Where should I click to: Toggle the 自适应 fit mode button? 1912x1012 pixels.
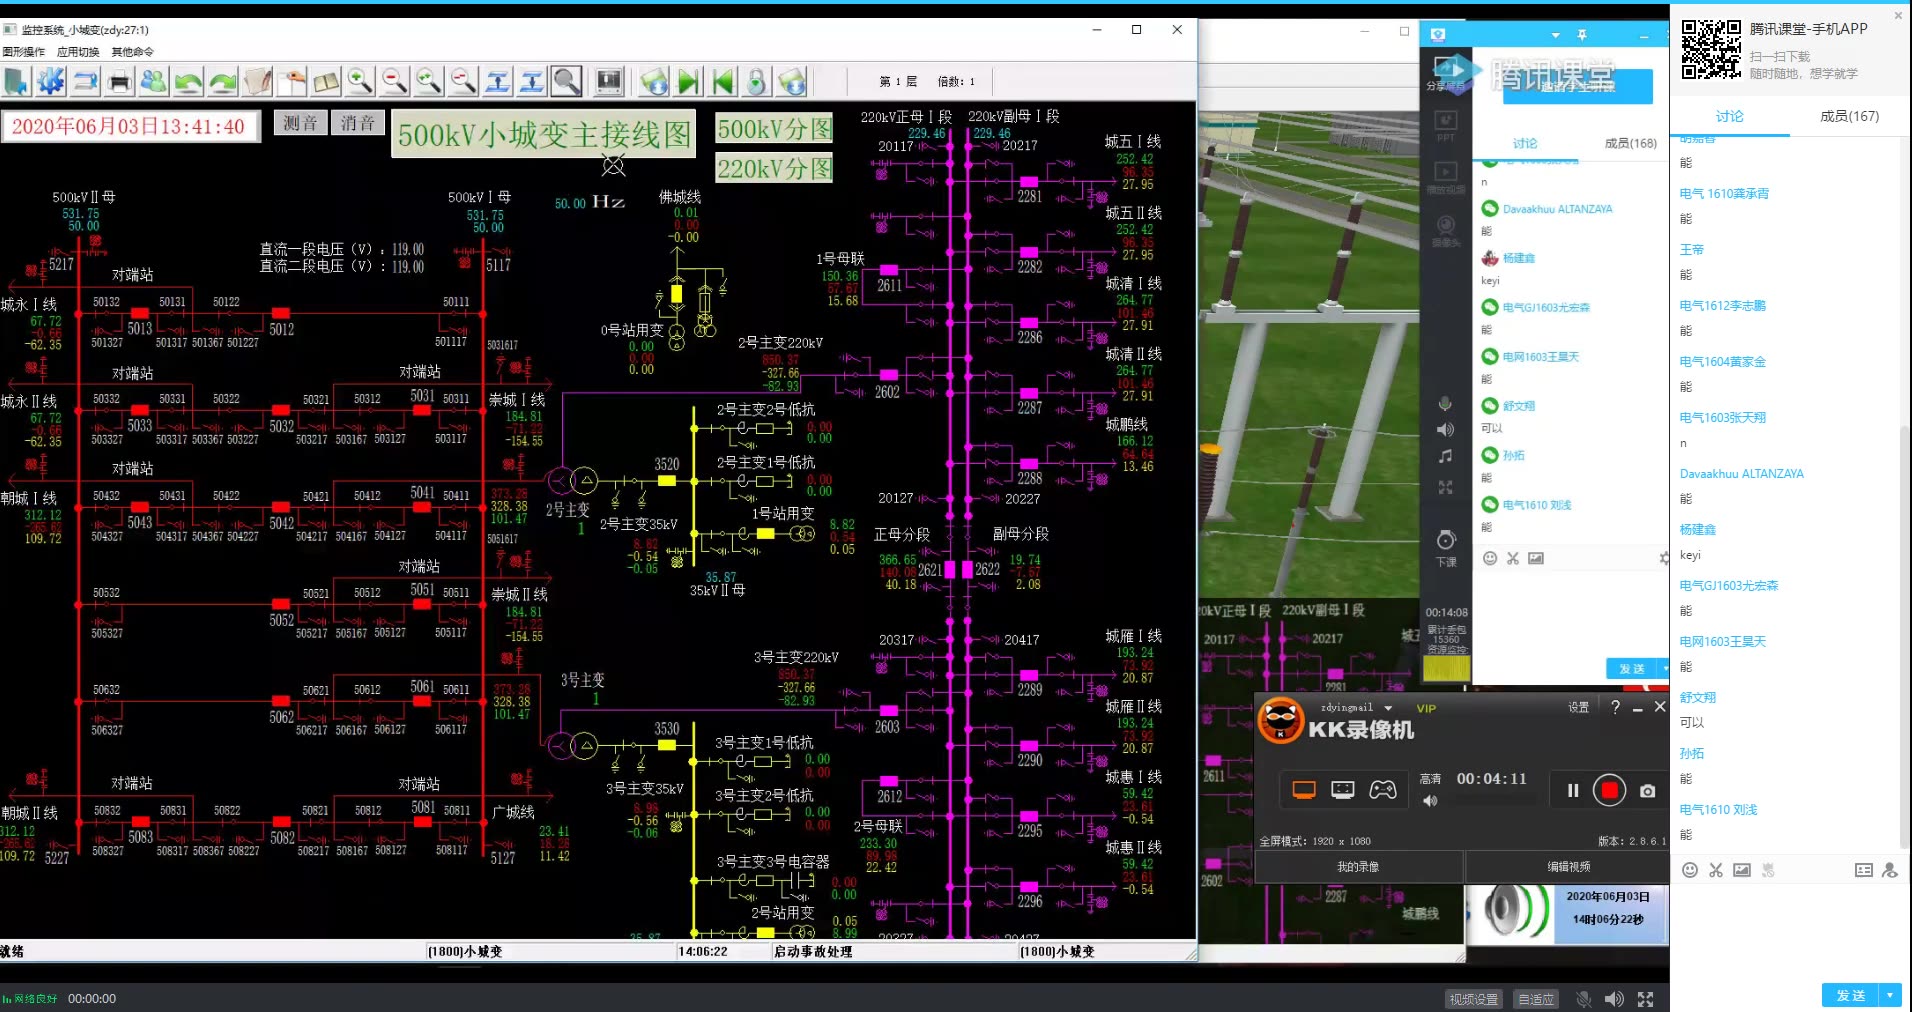[x=1536, y=999]
